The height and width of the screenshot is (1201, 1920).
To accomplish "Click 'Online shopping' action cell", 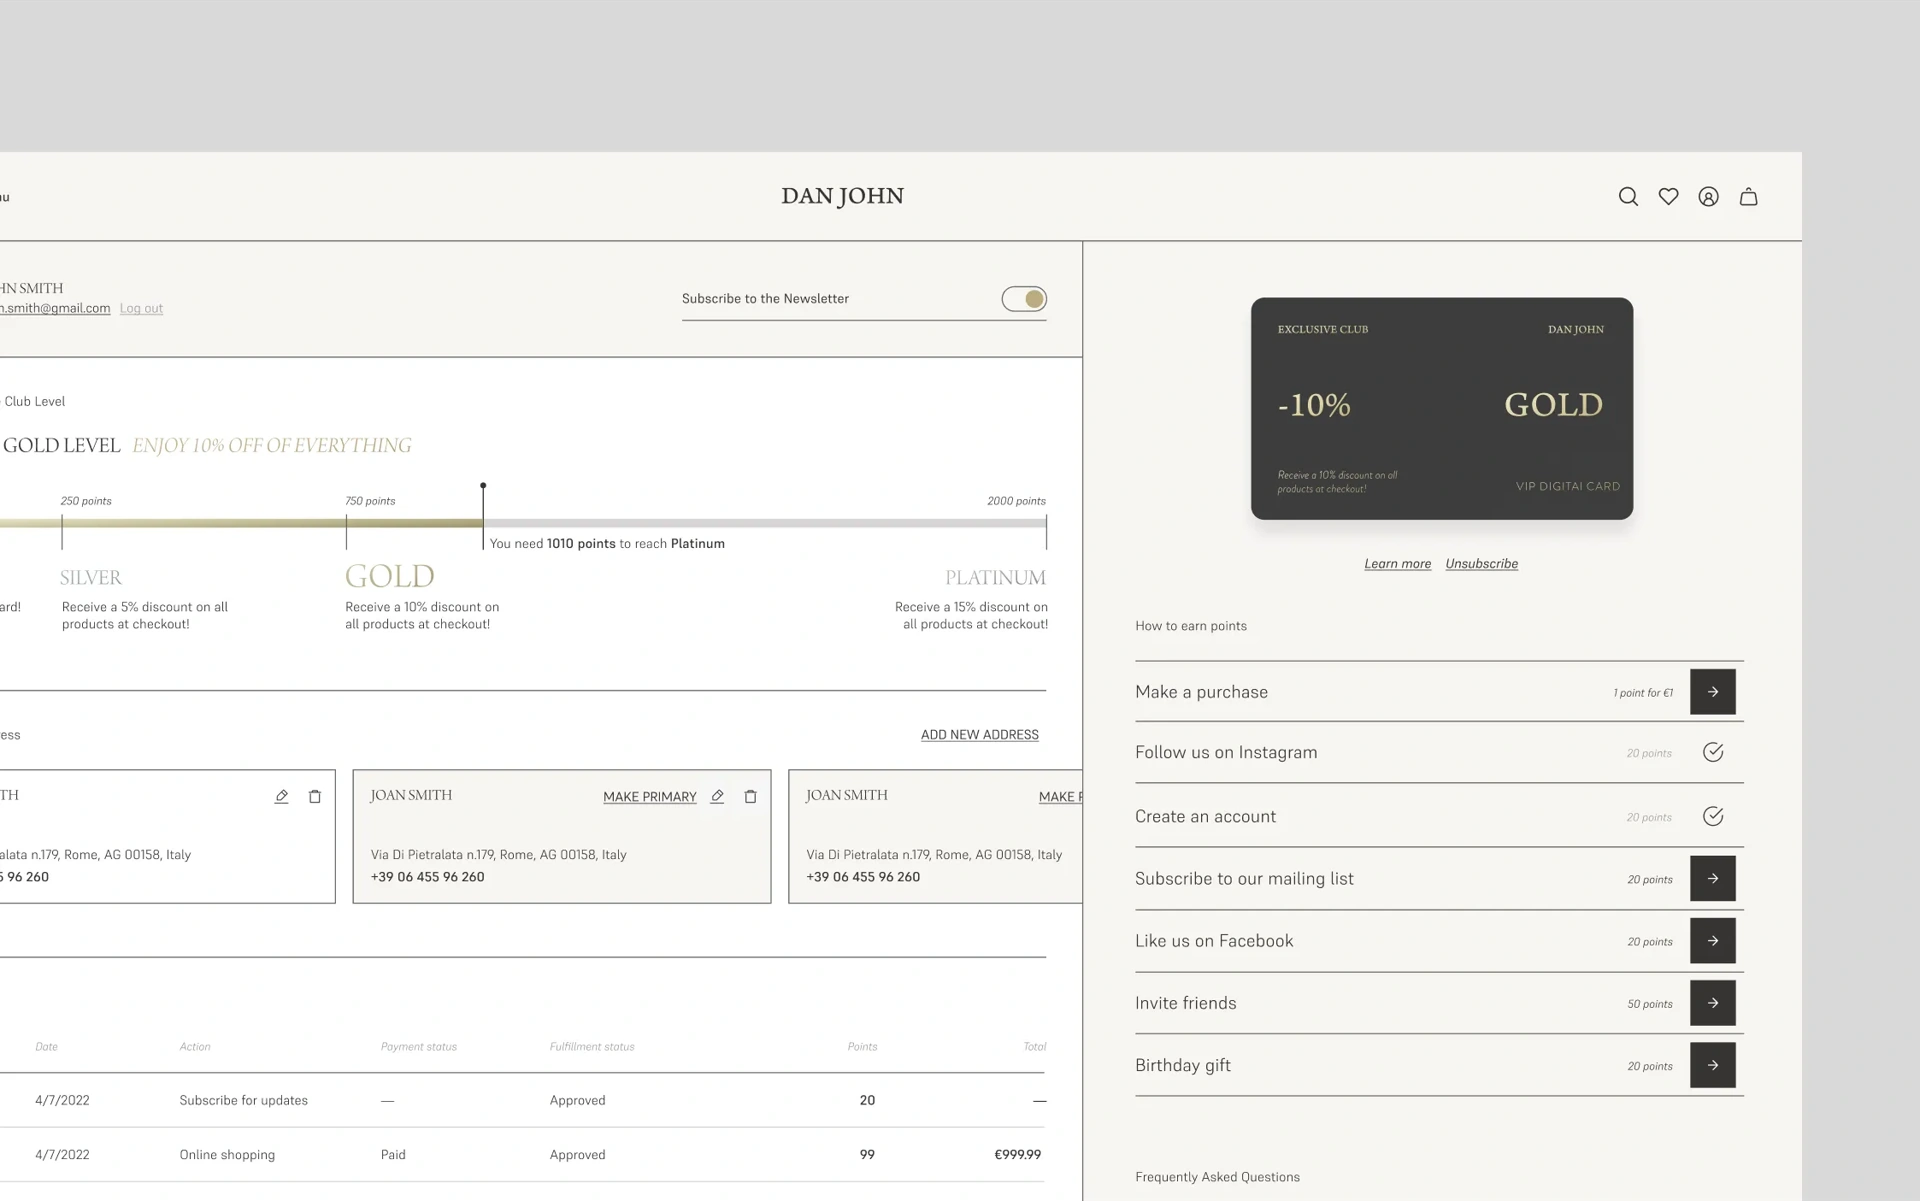I will point(227,1154).
